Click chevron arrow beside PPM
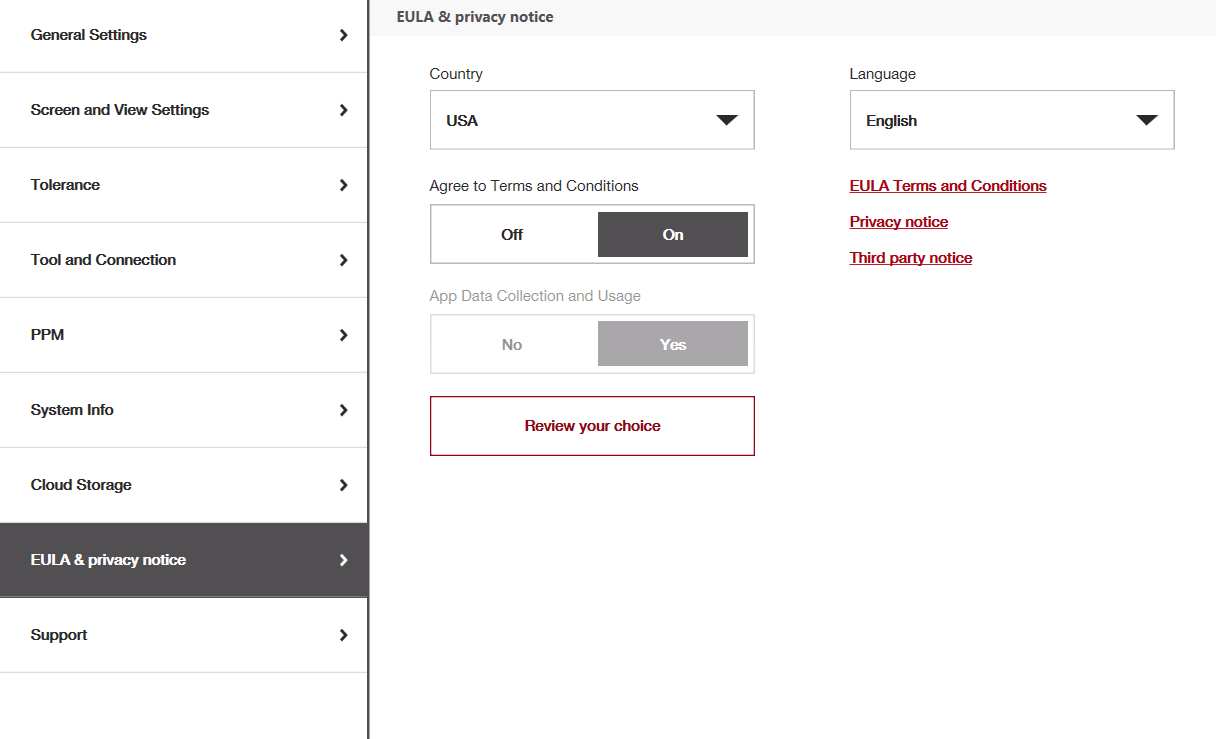This screenshot has width=1216, height=739. point(344,335)
